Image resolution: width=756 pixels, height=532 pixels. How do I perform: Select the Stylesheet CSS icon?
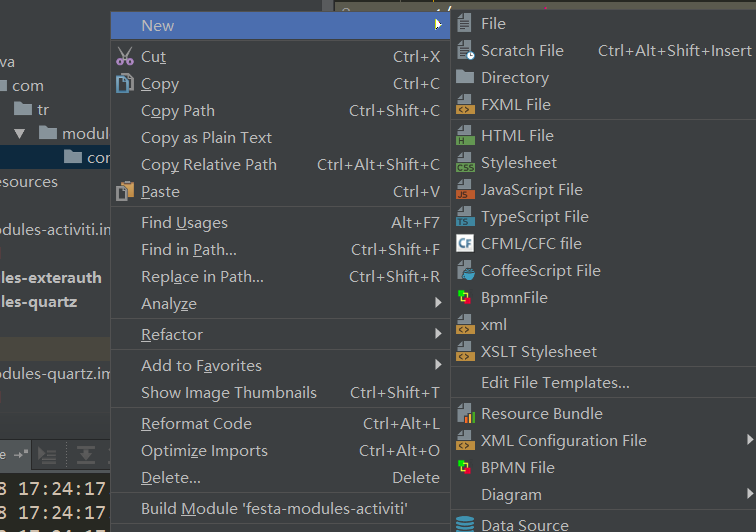[x=465, y=163]
